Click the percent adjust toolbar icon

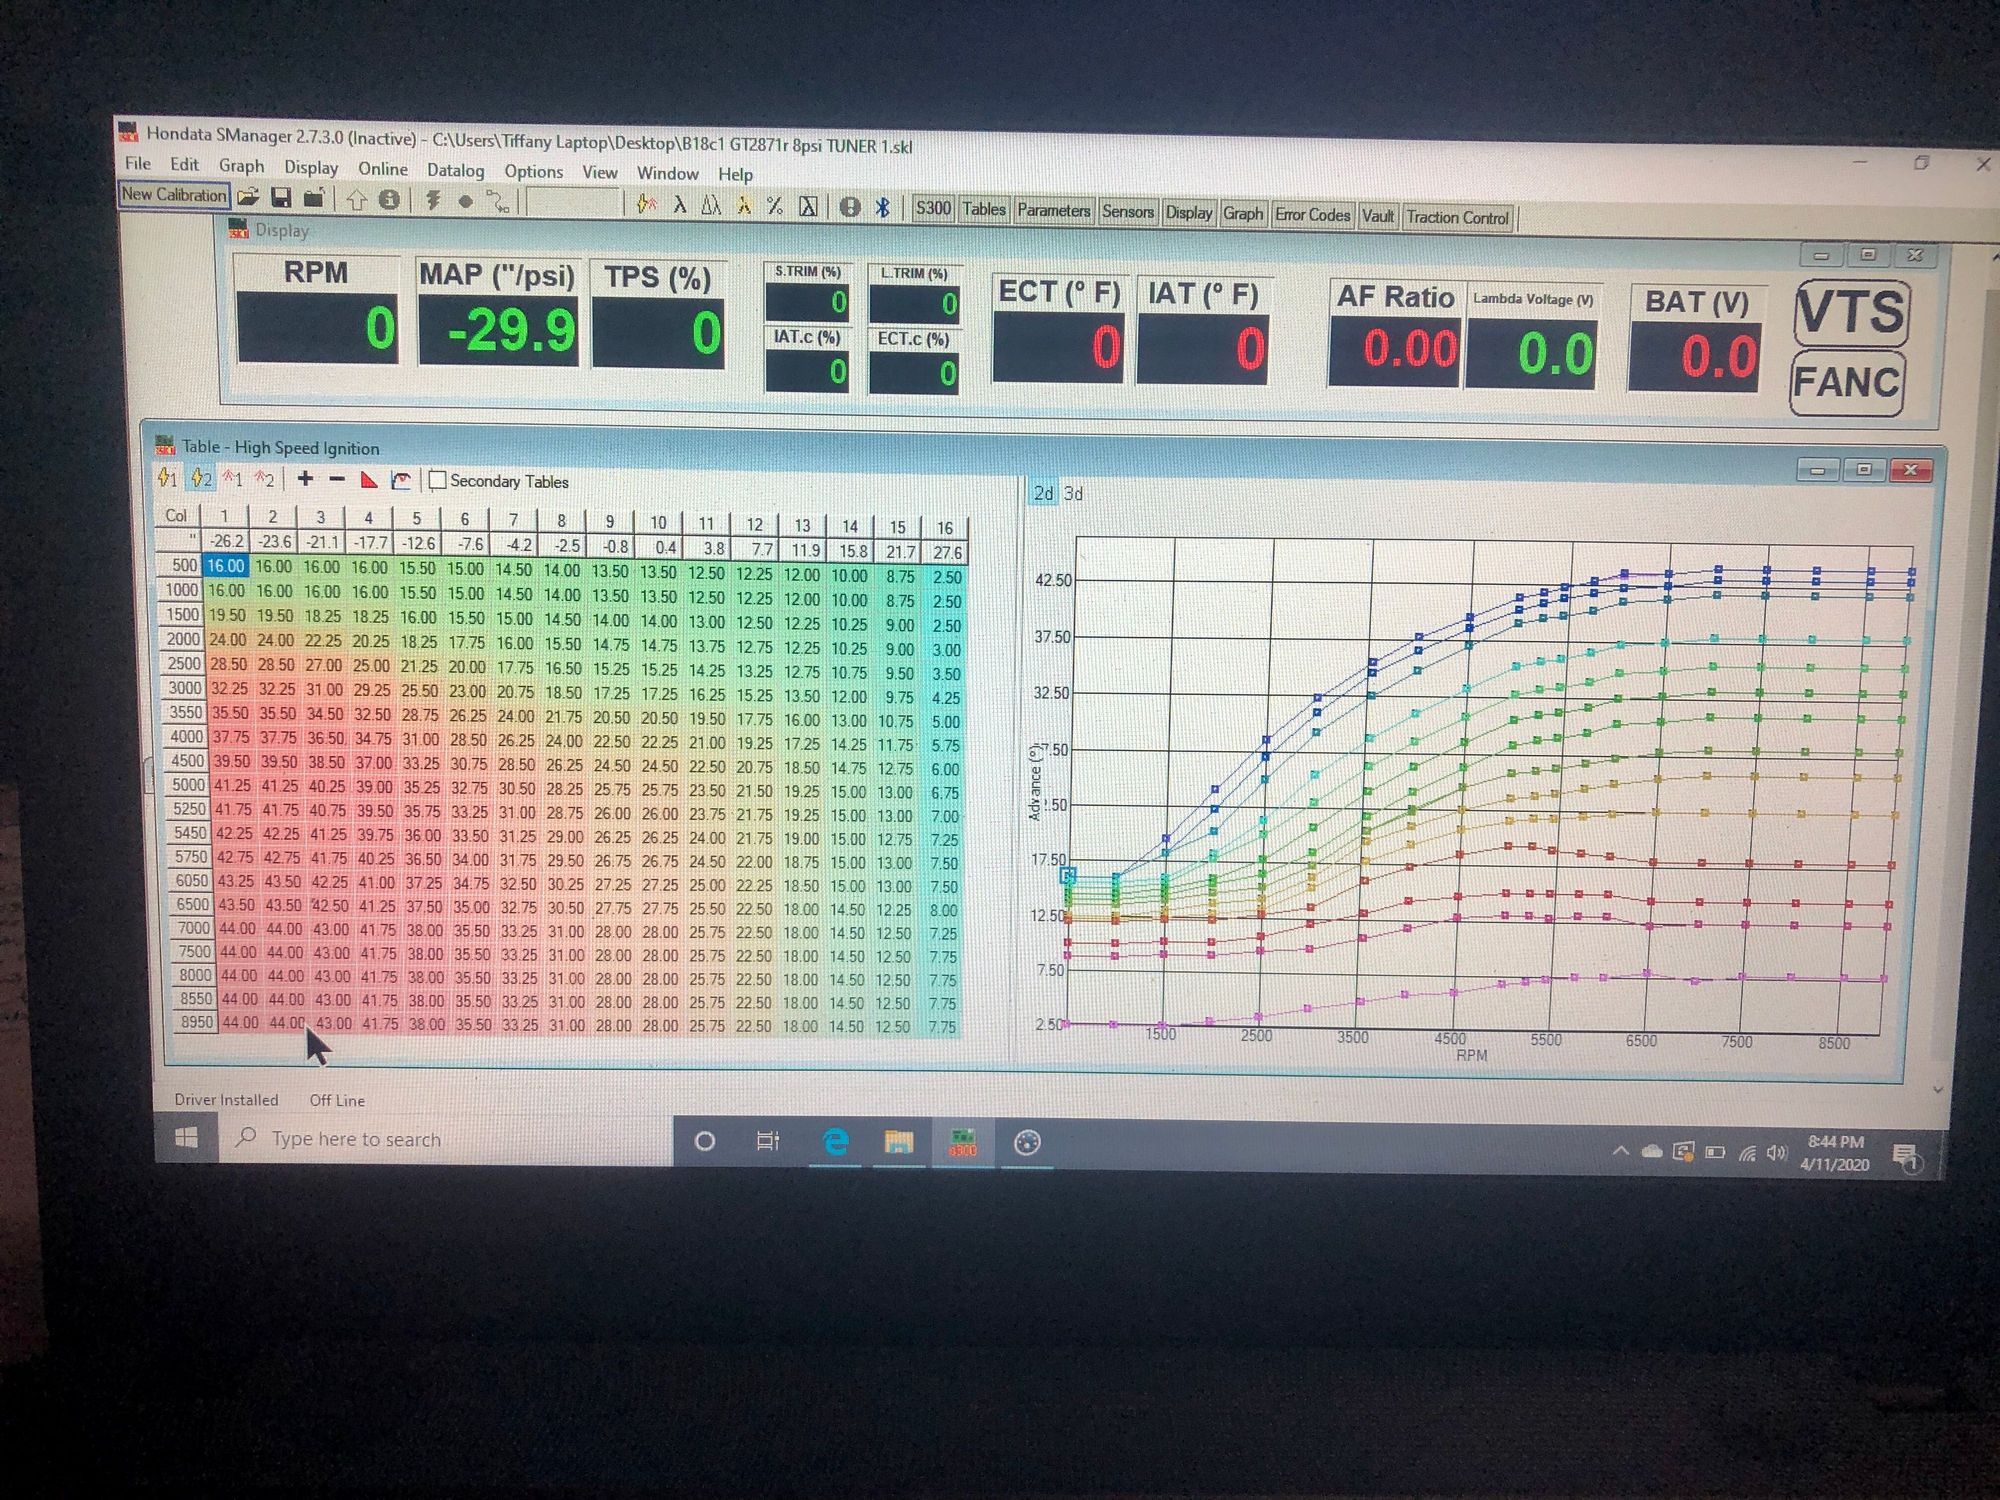774,205
